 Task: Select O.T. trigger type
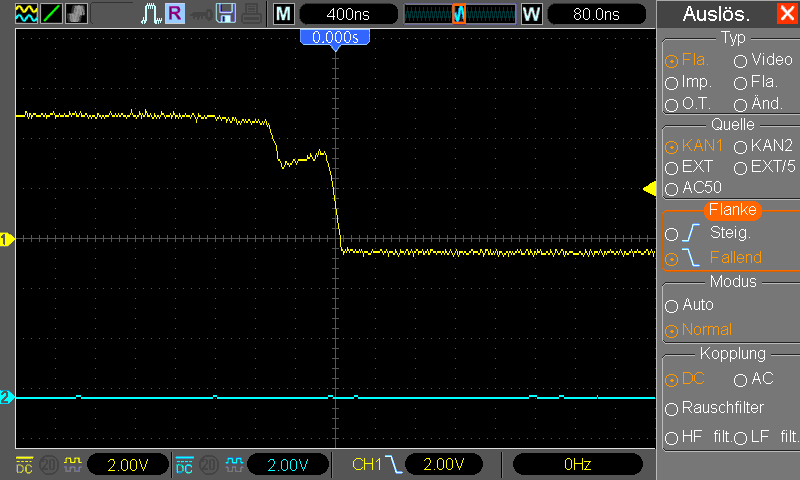(x=688, y=104)
